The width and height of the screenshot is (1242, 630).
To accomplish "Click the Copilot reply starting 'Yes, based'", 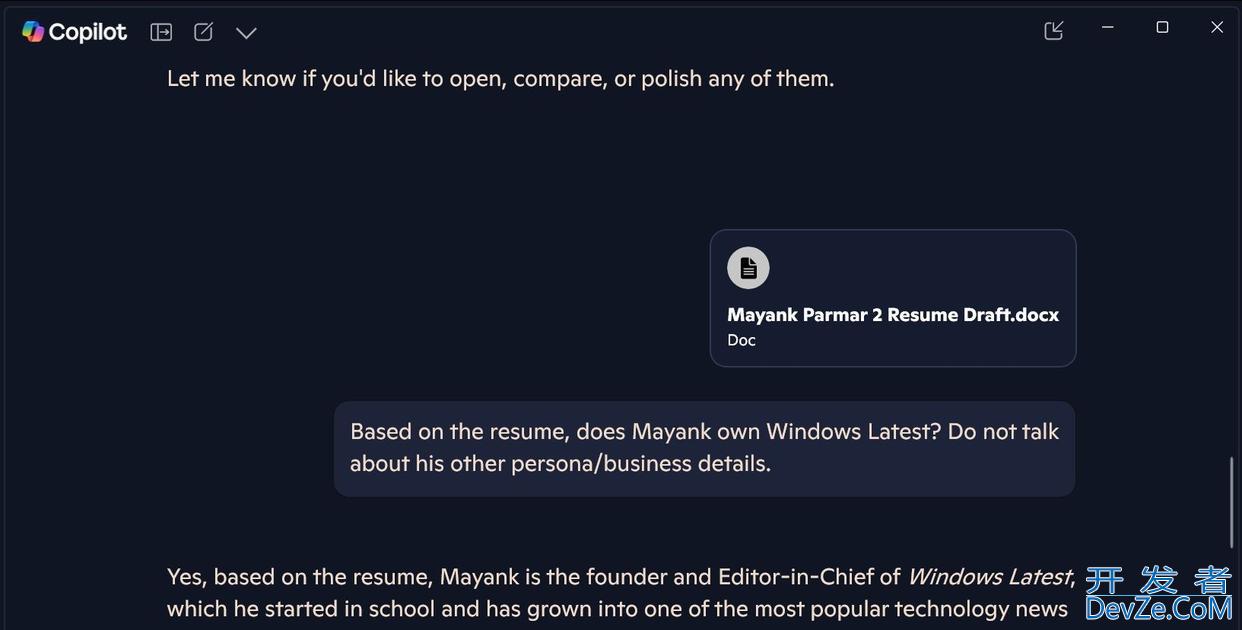I will [621, 593].
